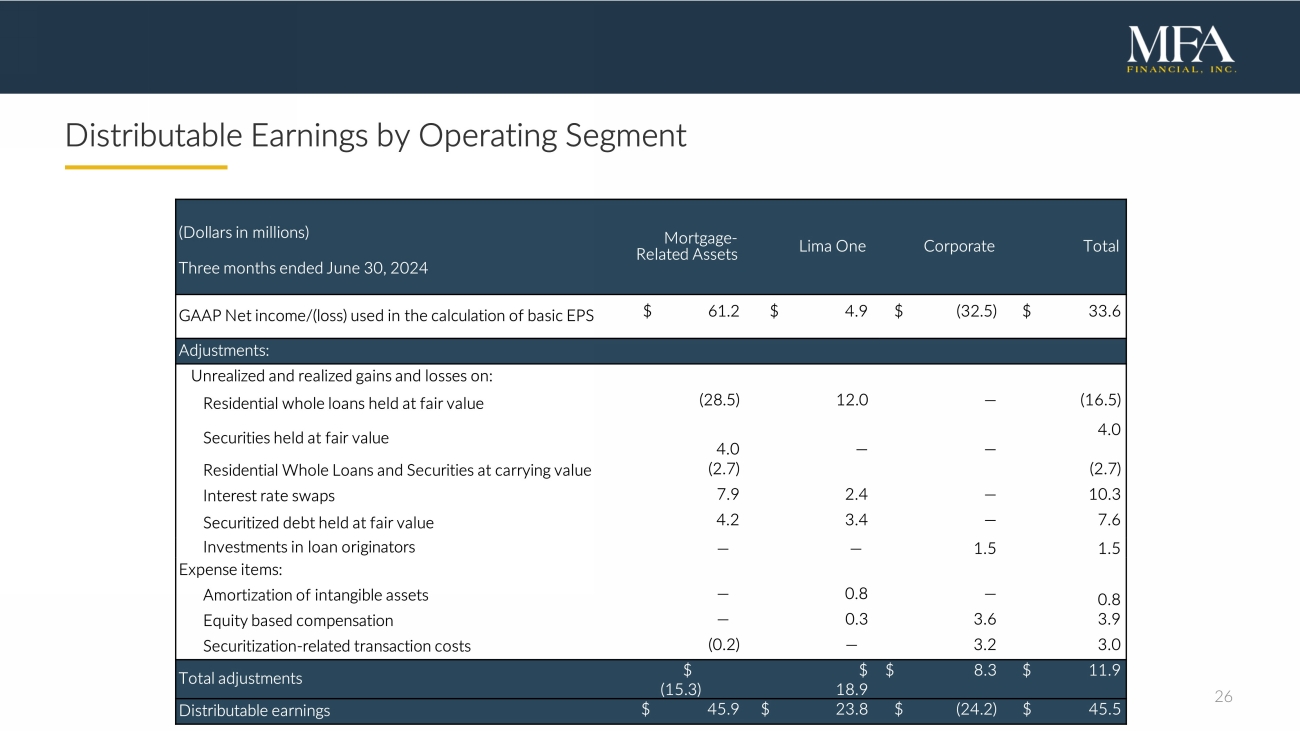The image size is (1300, 731).
Task: Click the slide title Distributable Earnings by Operating Segment
Action: coord(376,135)
